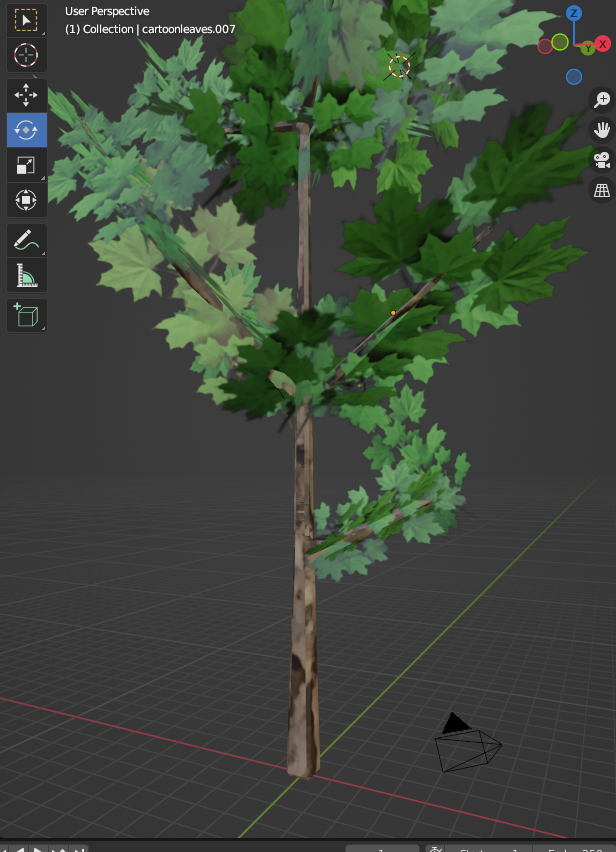Click the User Perspective label

(107, 11)
